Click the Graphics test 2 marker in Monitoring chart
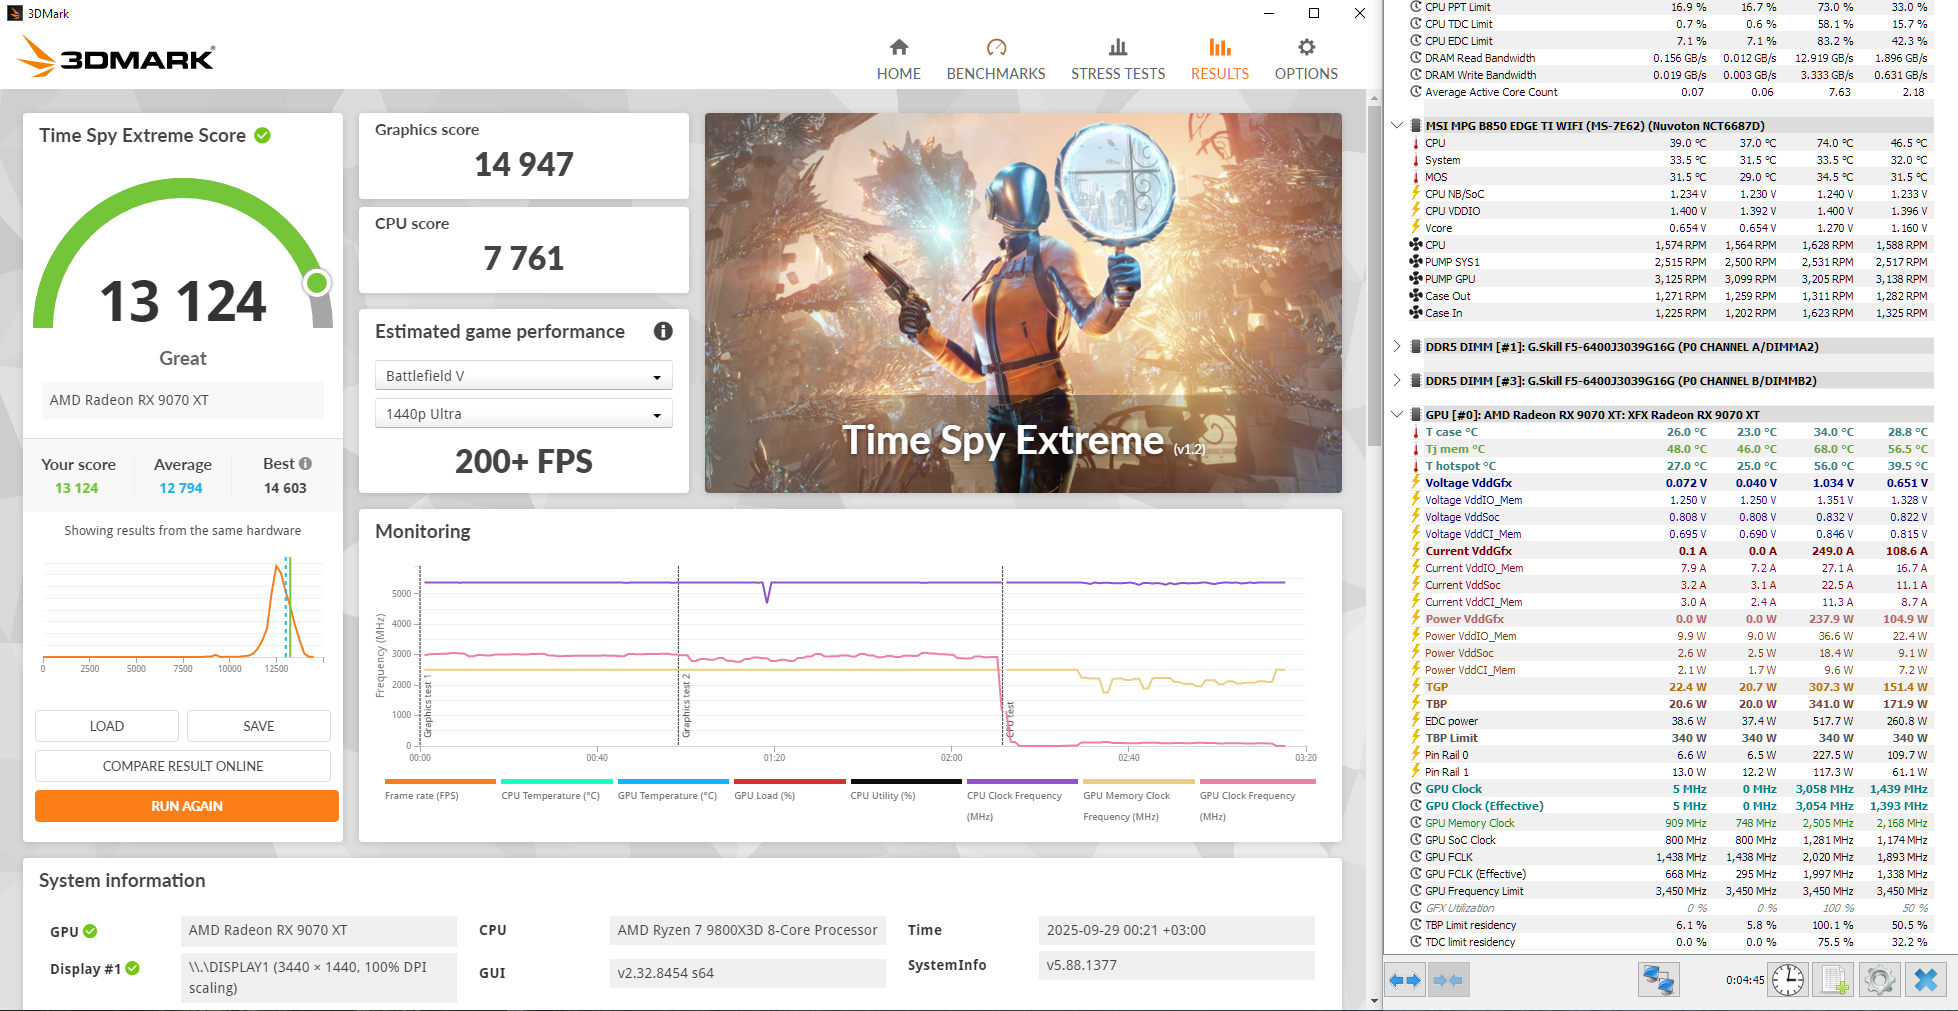The height and width of the screenshot is (1011, 1958). tap(686, 706)
